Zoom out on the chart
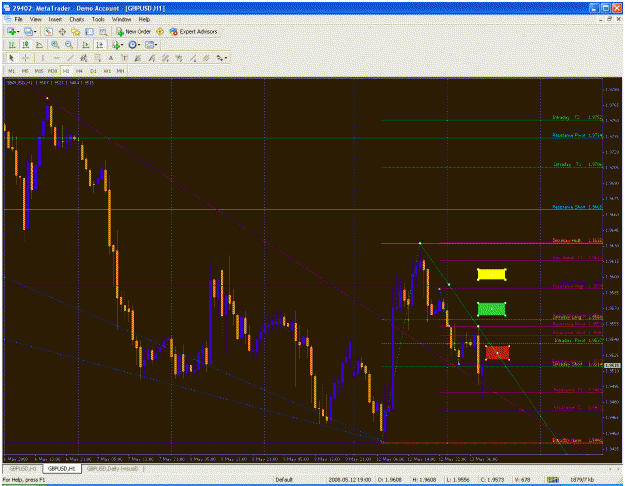 click(69, 45)
